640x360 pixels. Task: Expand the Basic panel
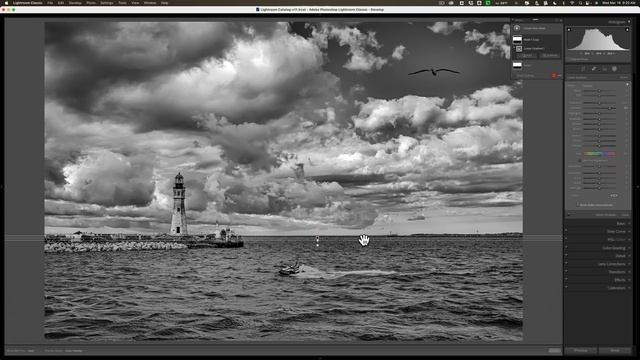pos(629,223)
